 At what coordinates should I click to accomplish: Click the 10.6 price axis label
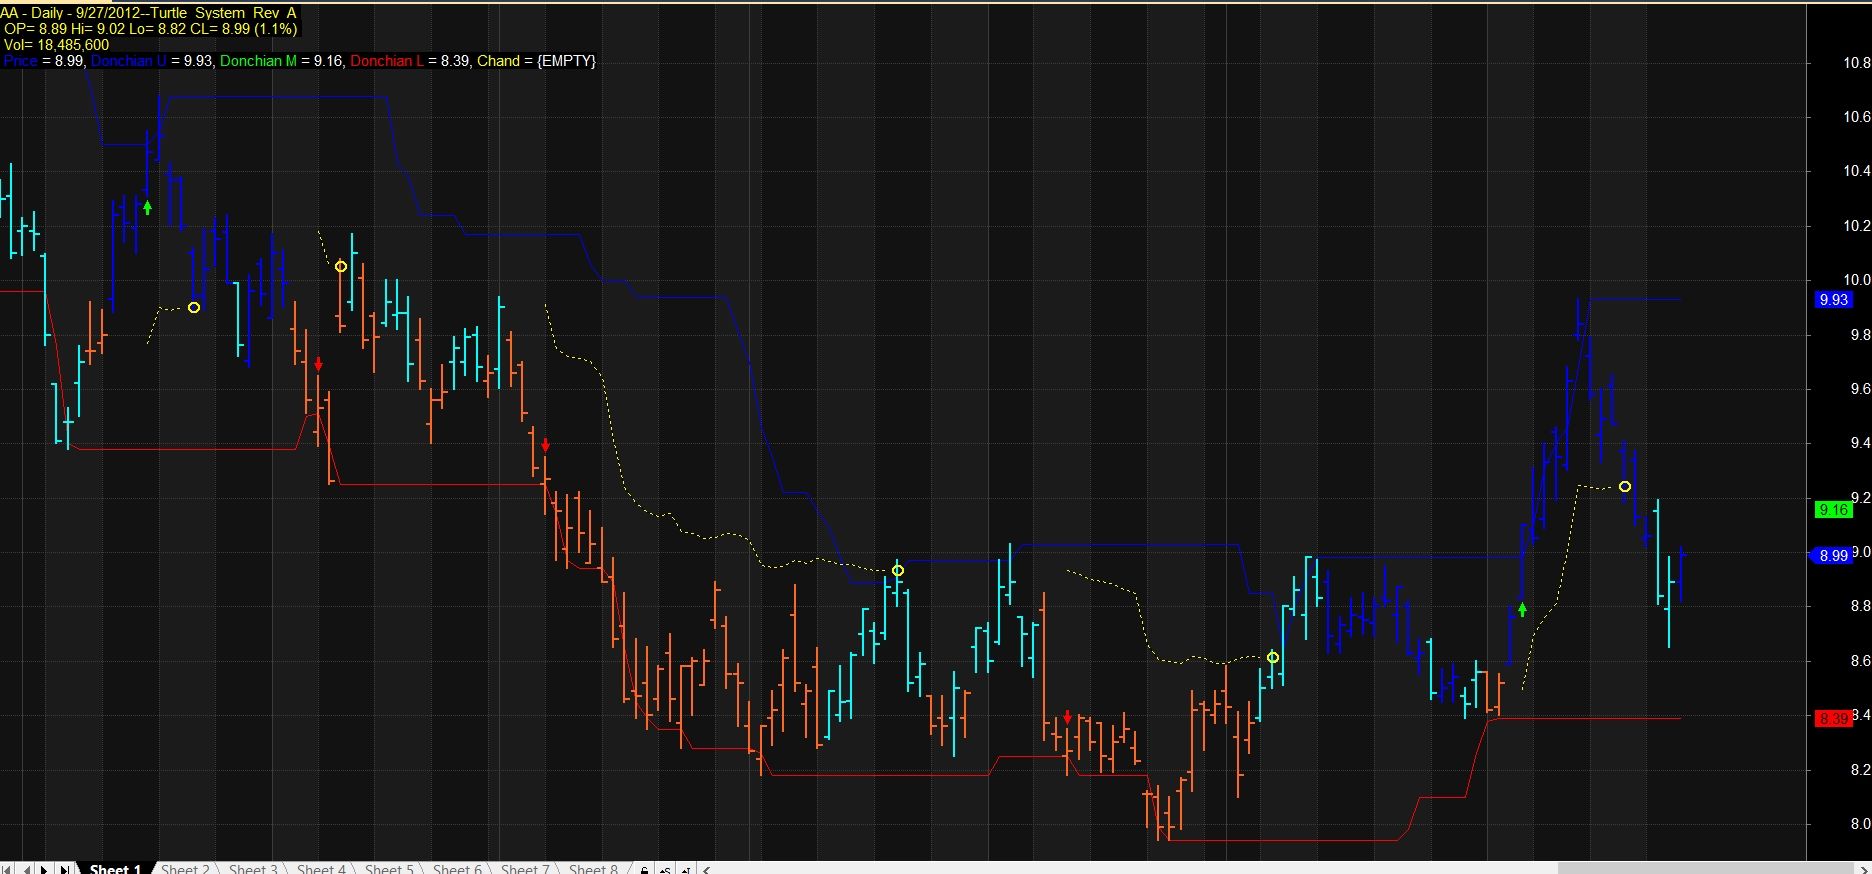1856,117
